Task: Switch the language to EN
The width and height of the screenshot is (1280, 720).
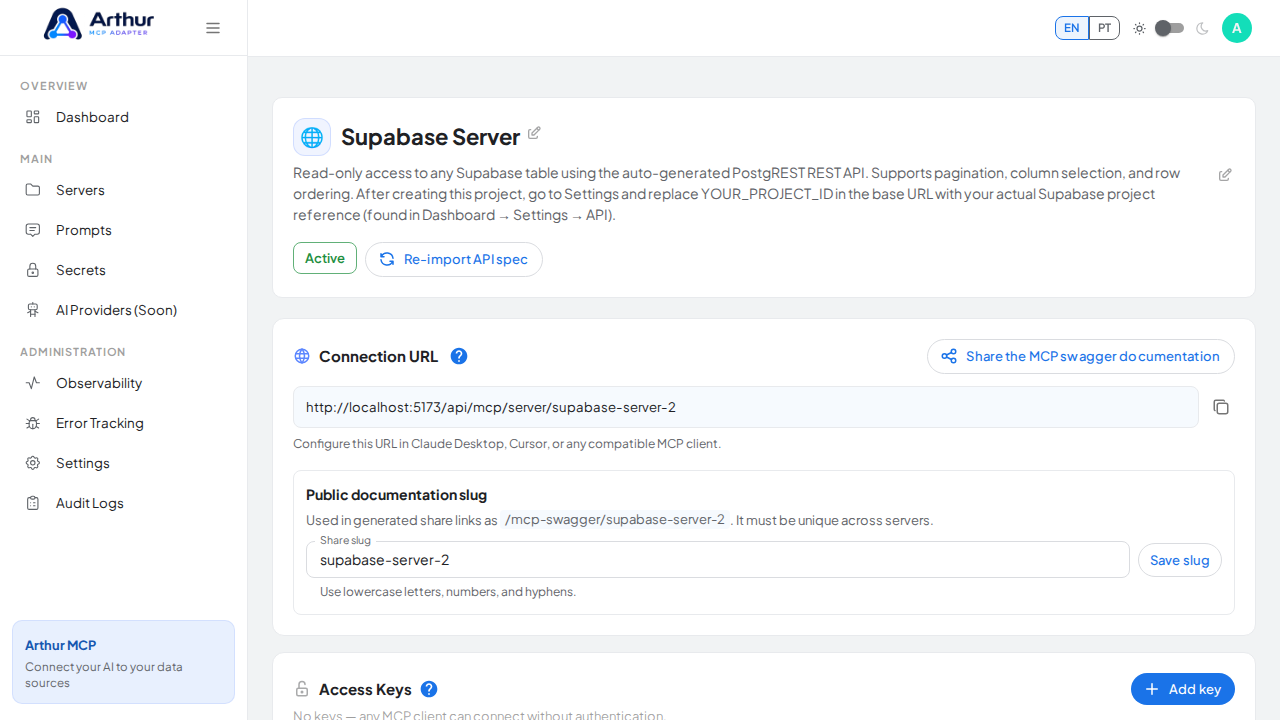Action: click(x=1071, y=28)
